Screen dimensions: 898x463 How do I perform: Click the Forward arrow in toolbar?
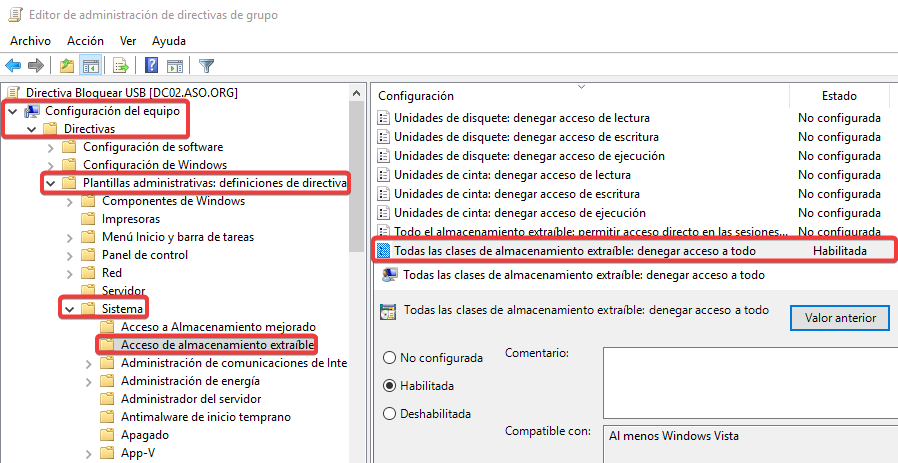point(36,66)
